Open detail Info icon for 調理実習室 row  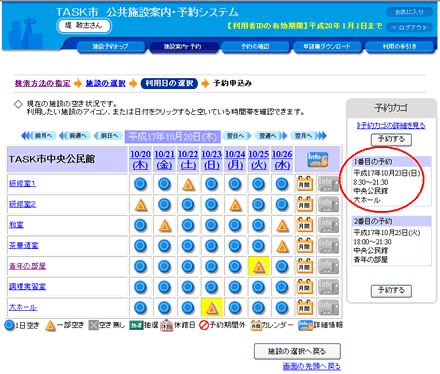click(328, 287)
